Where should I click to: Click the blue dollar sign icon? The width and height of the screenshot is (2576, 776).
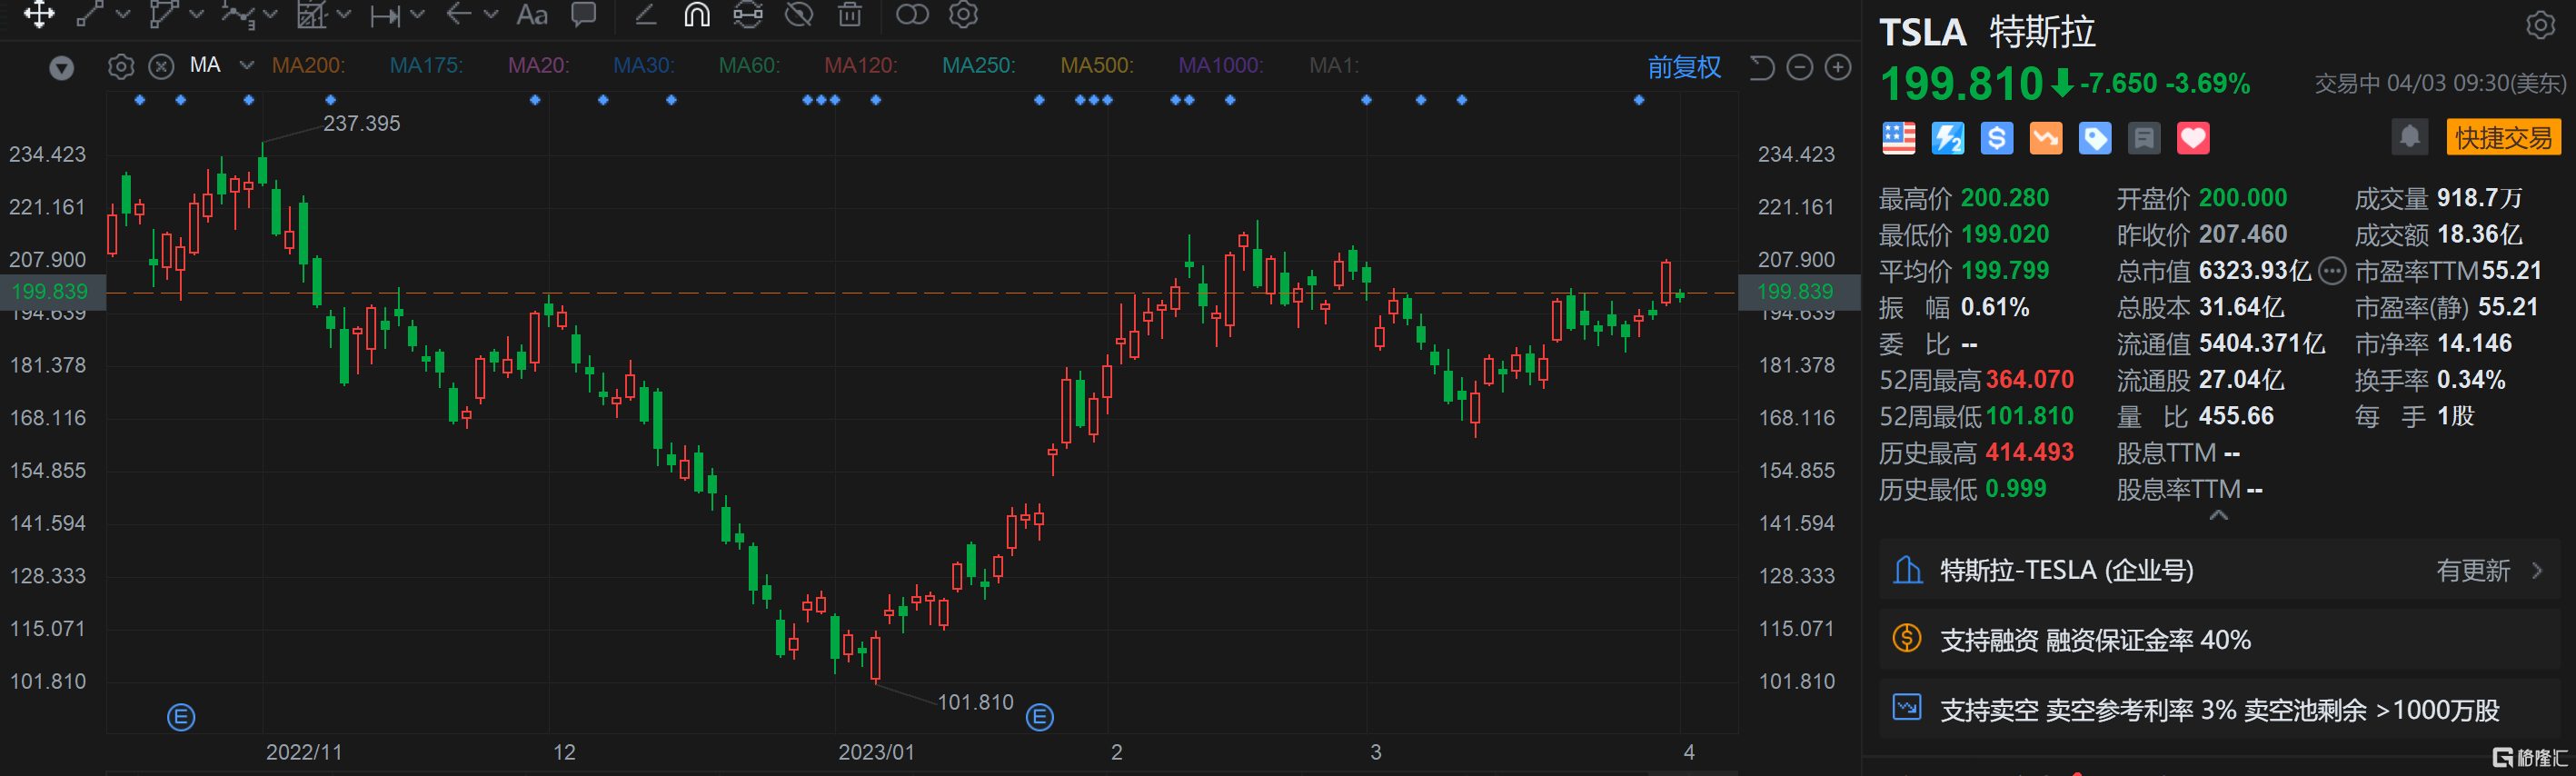tap(1996, 138)
